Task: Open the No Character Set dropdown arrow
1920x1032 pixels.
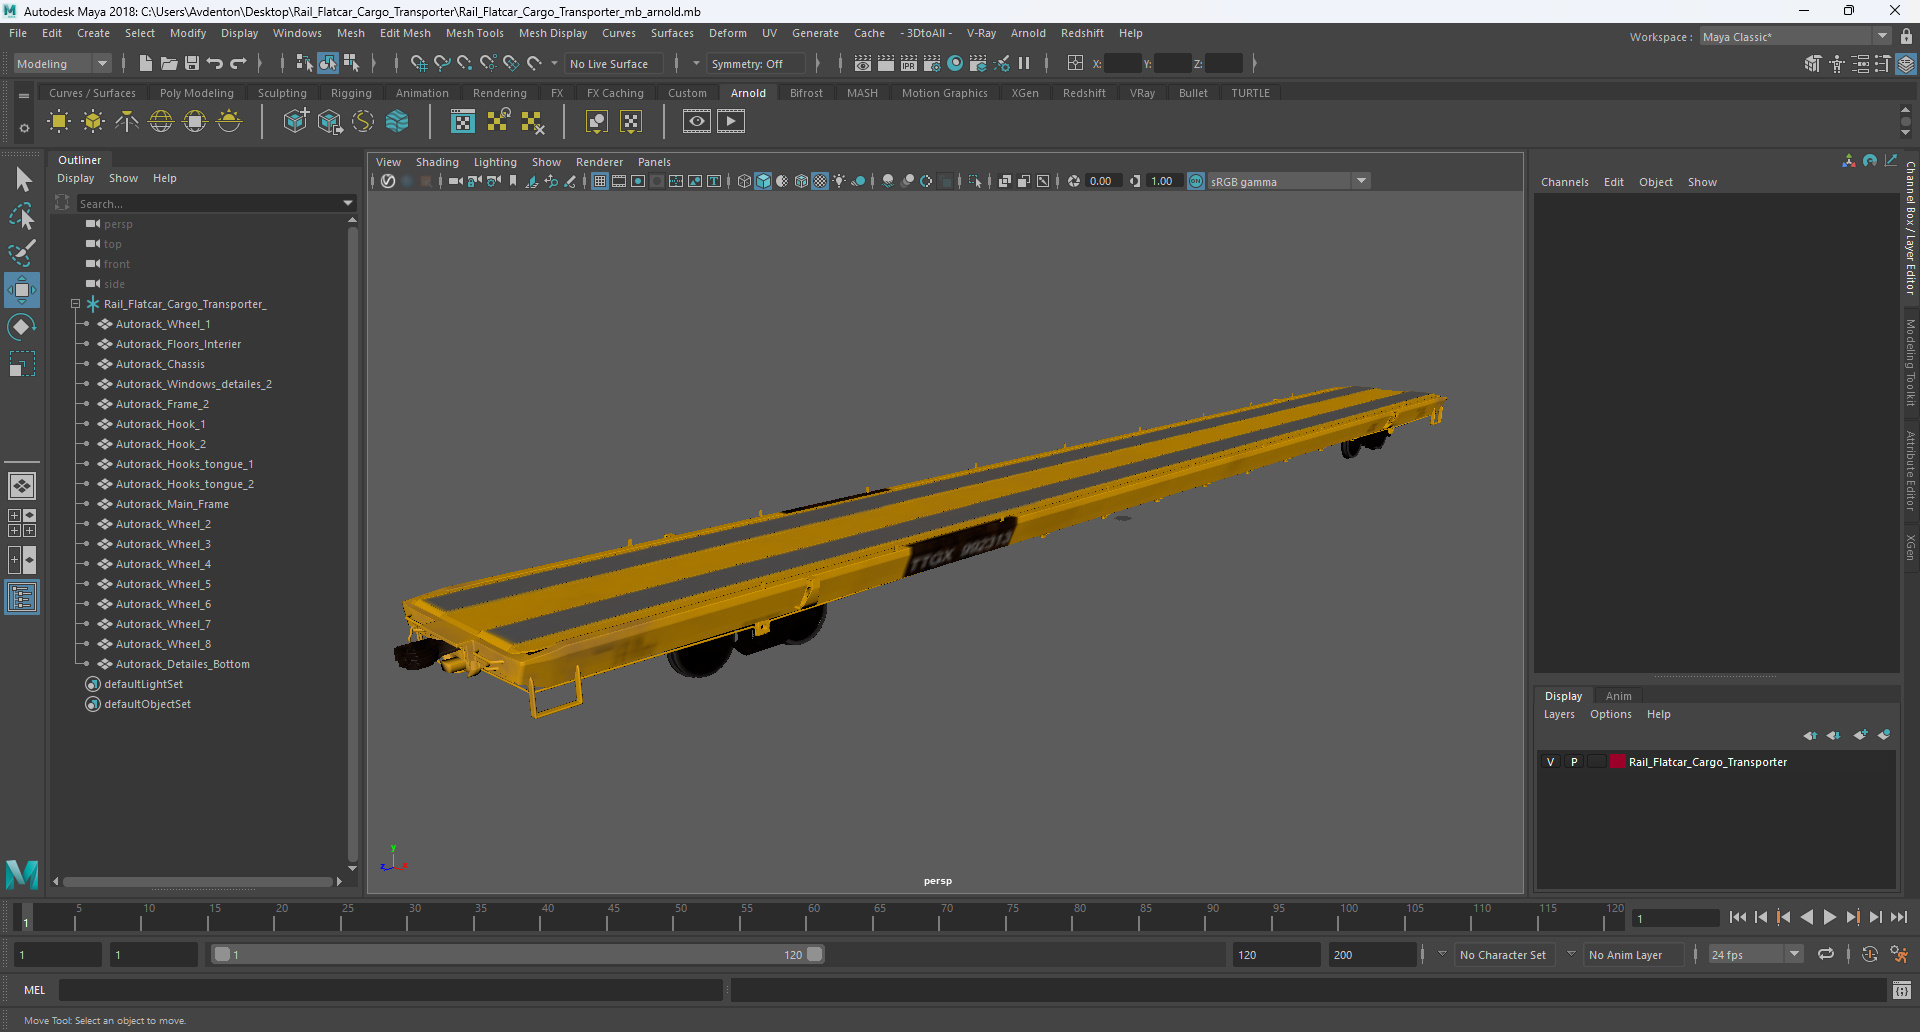Action: [1442, 954]
